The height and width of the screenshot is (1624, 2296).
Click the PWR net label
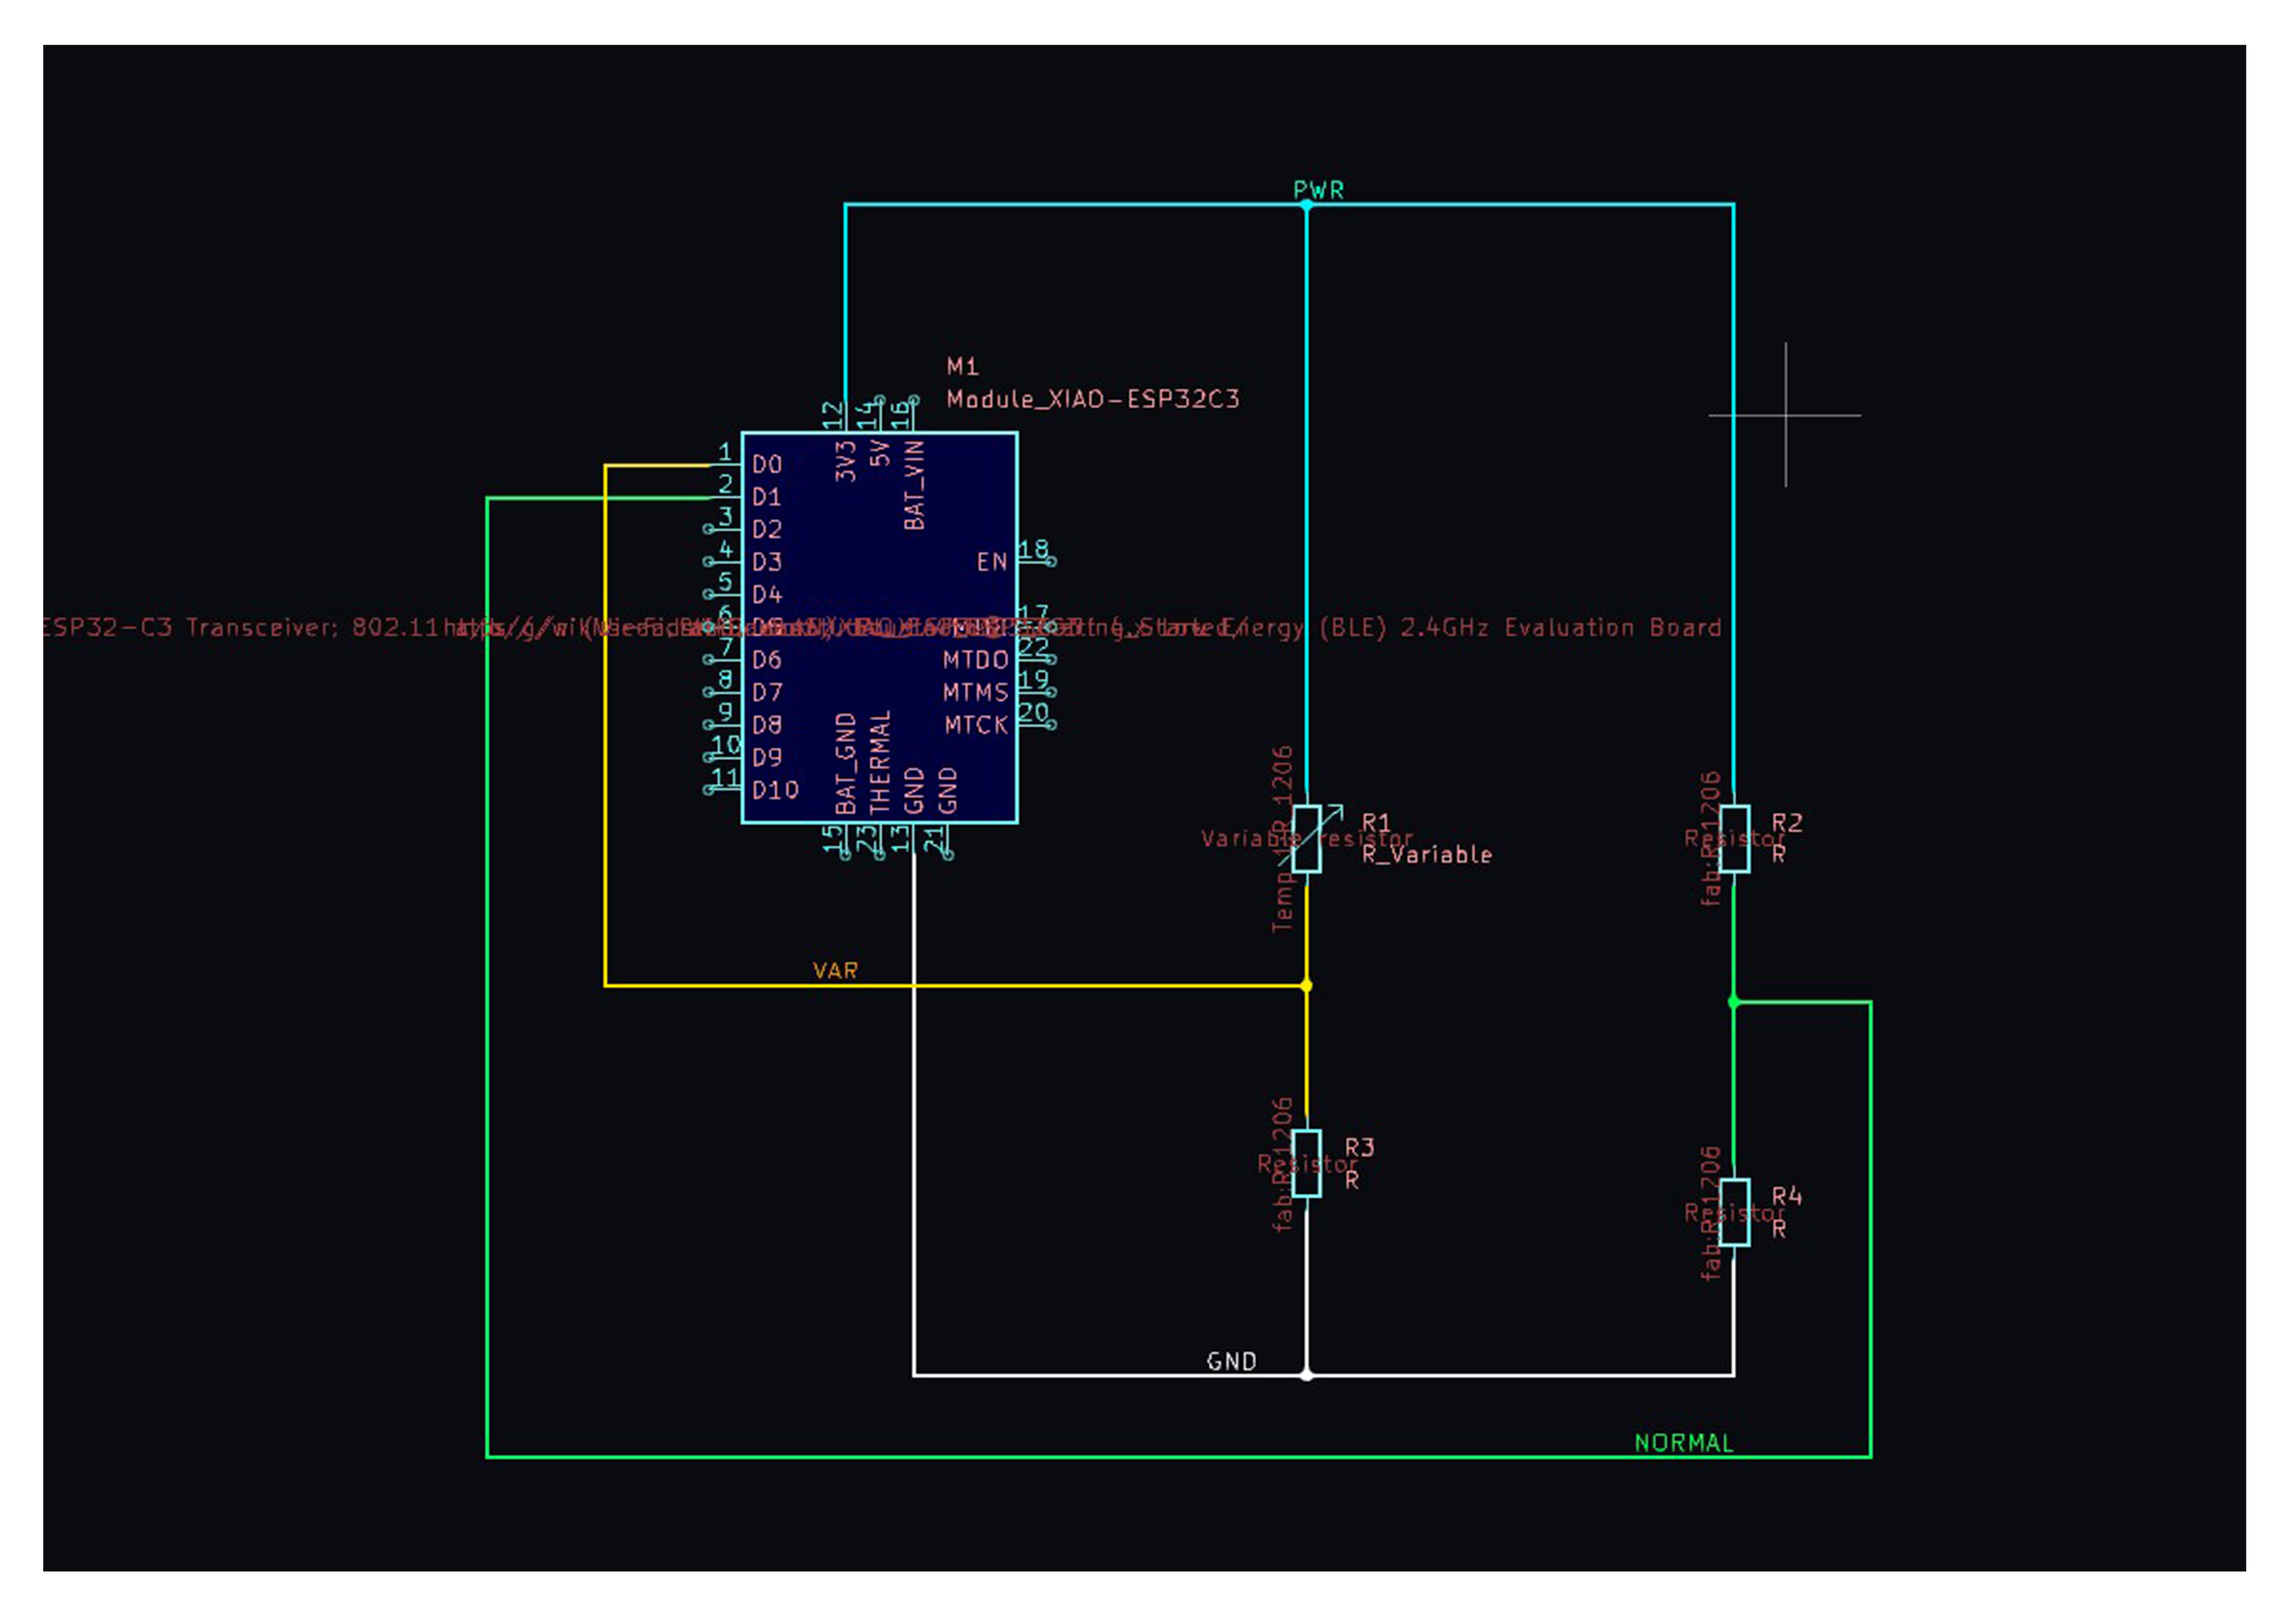pos(1319,190)
